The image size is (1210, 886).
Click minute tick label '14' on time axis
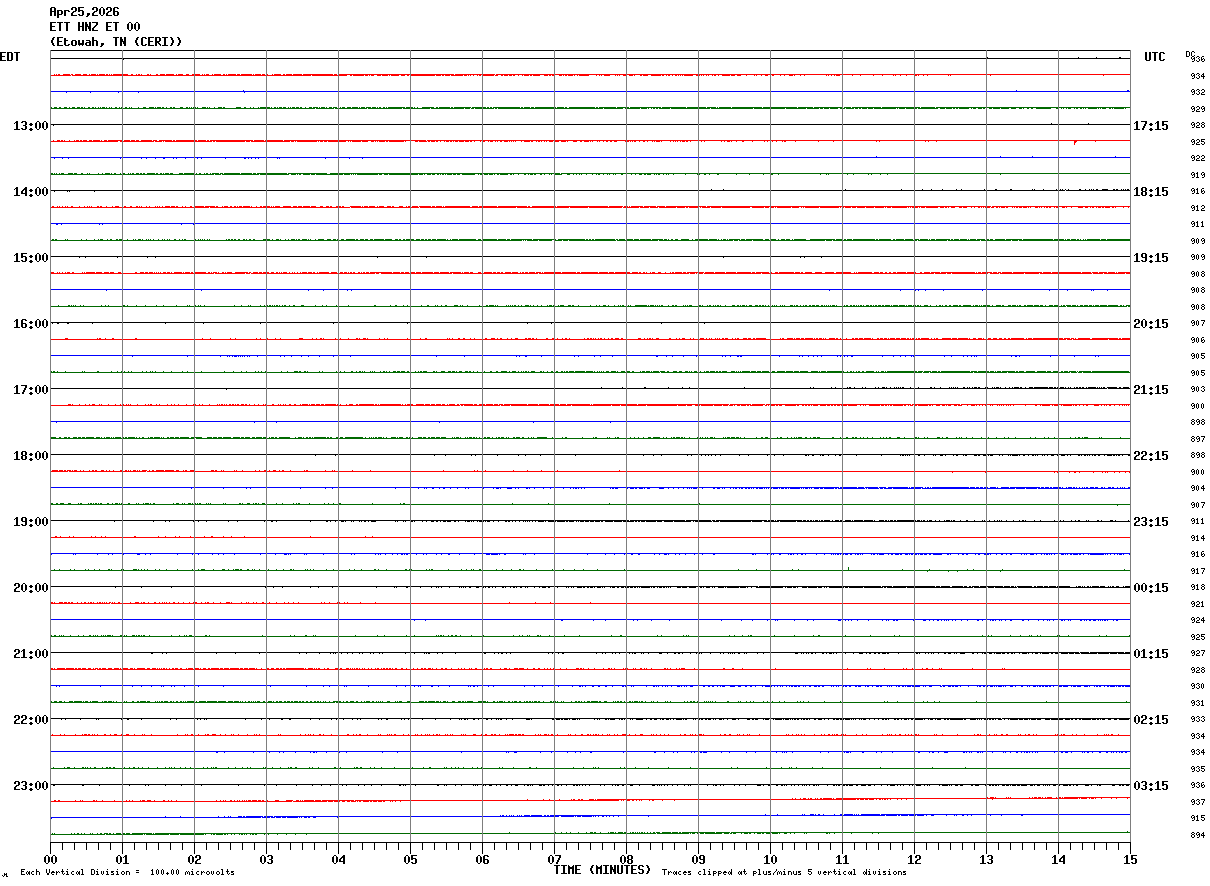click(x=1058, y=859)
